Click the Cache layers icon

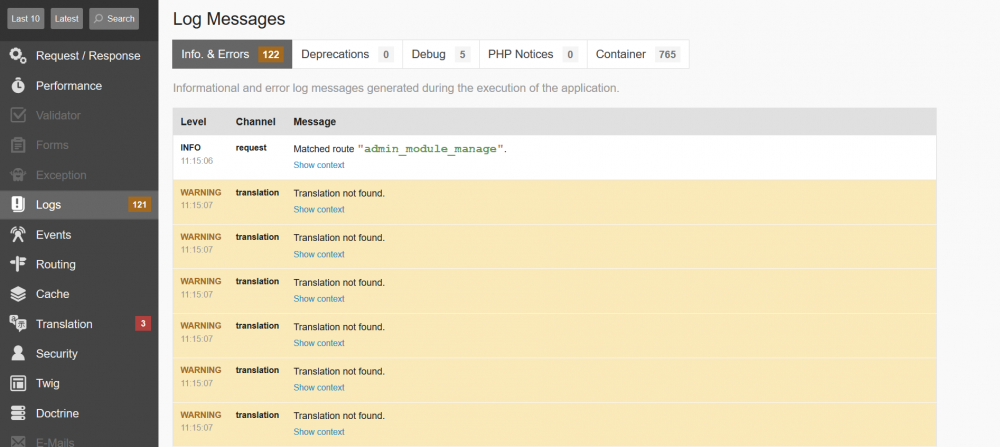(18, 294)
